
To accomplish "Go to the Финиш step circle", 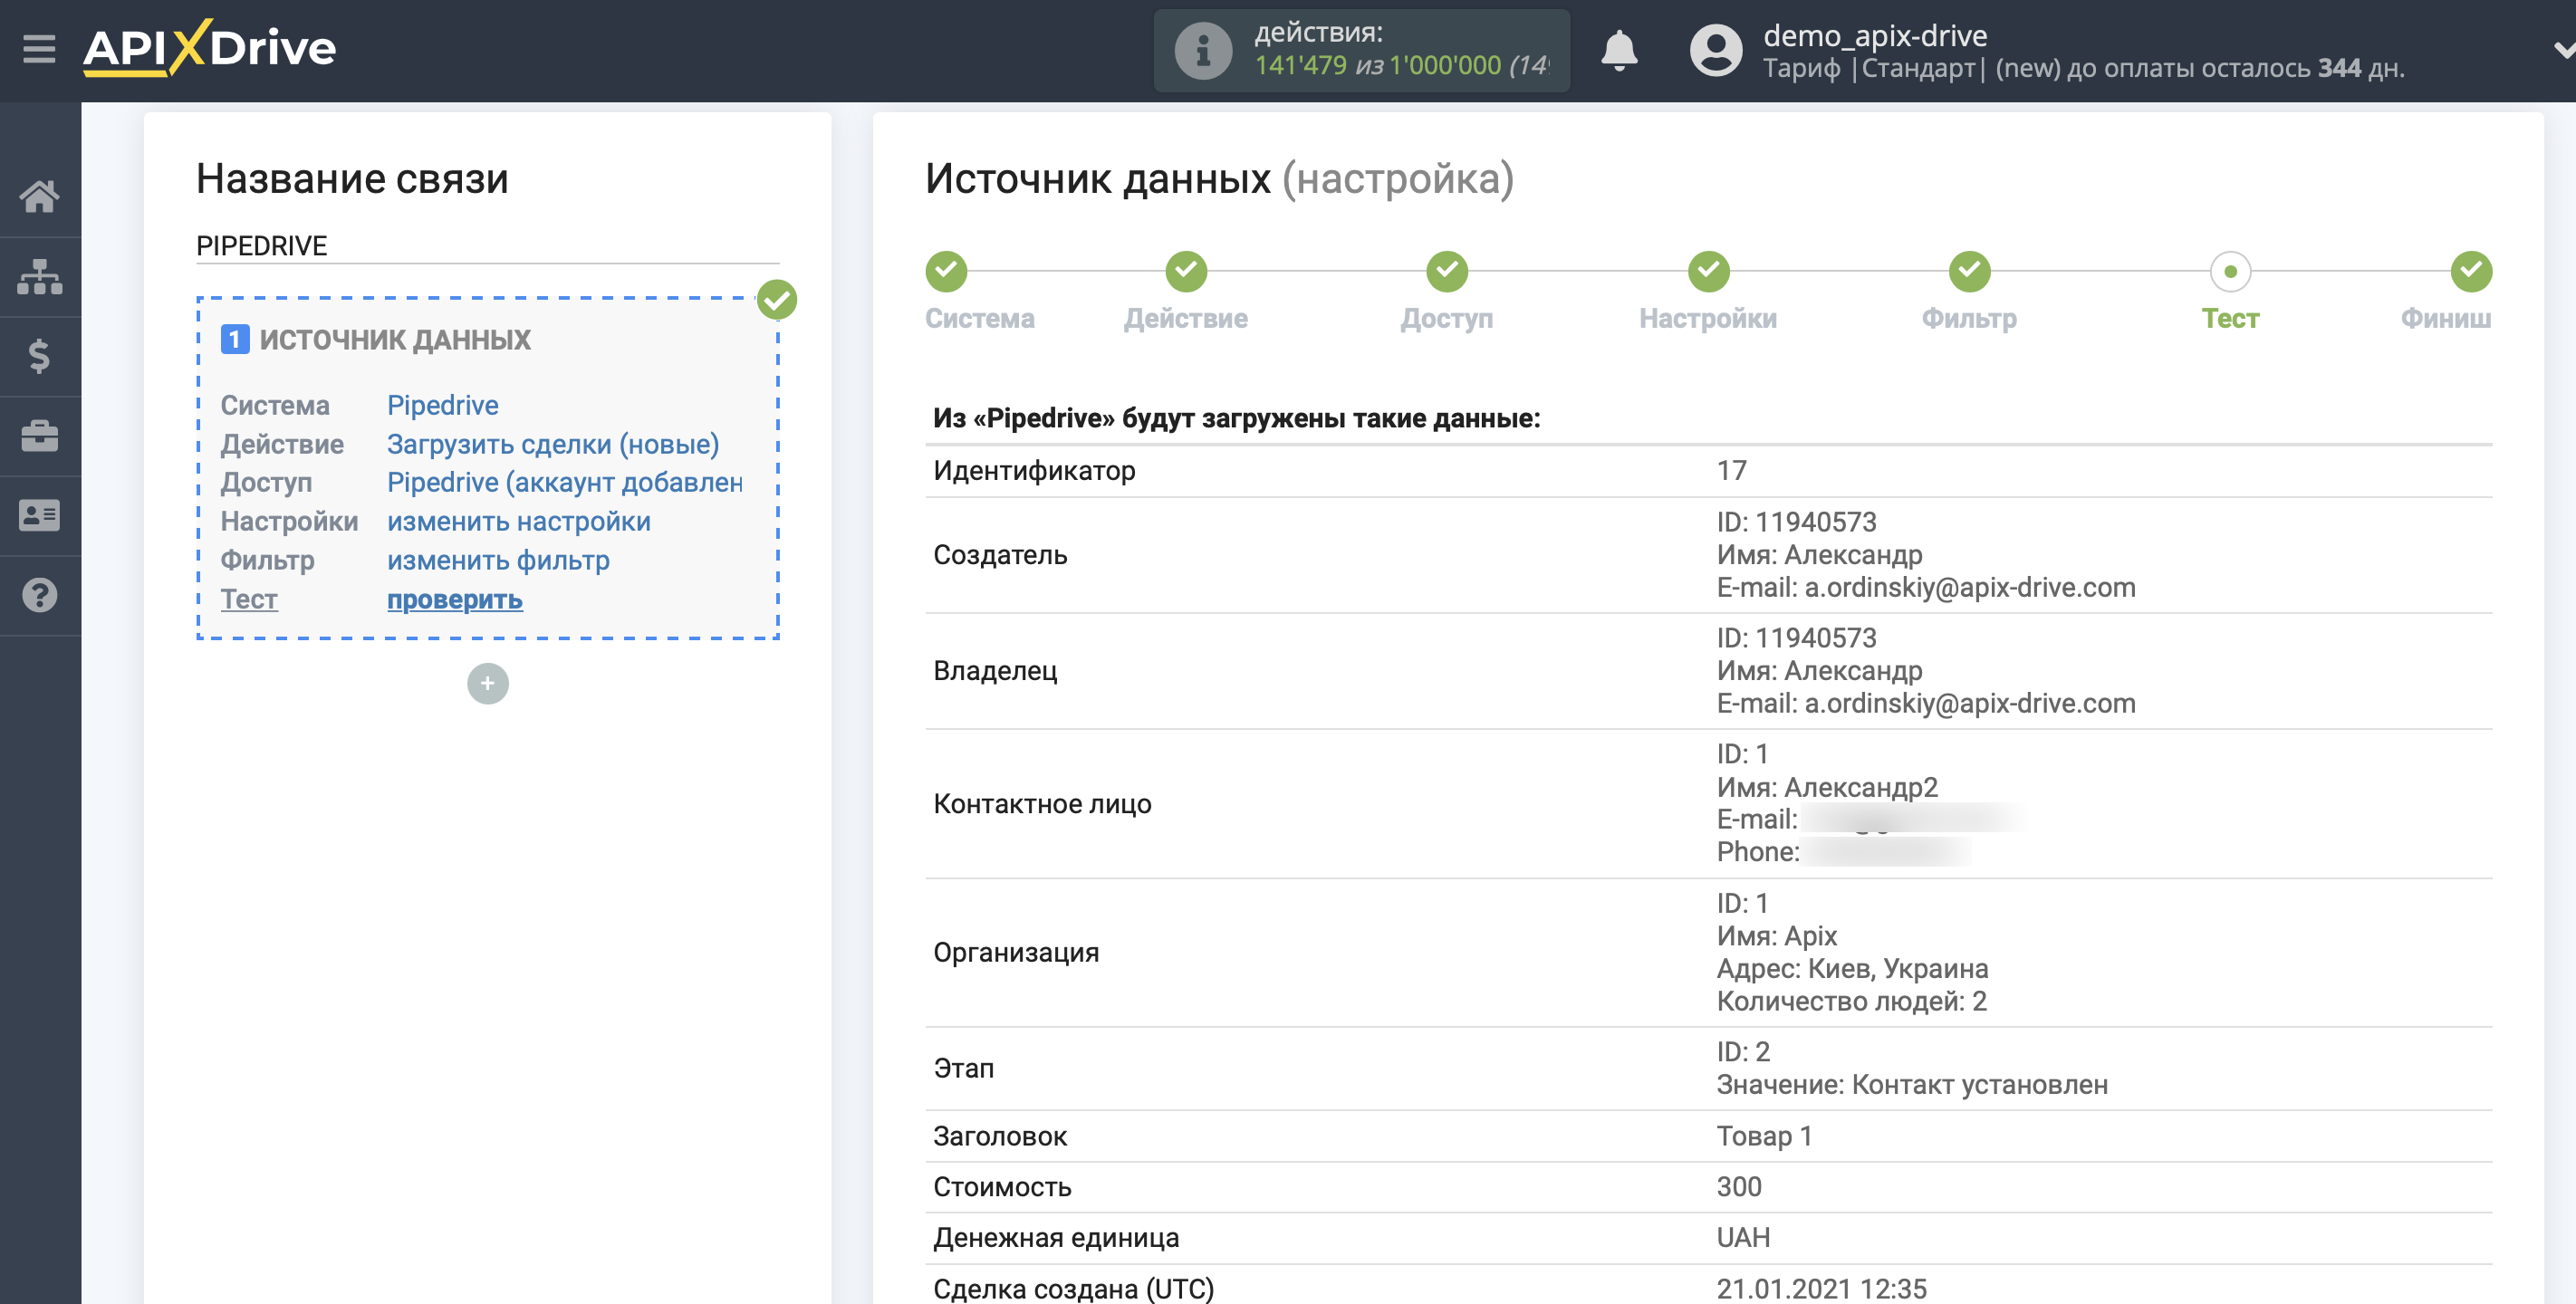I will [x=2471, y=271].
